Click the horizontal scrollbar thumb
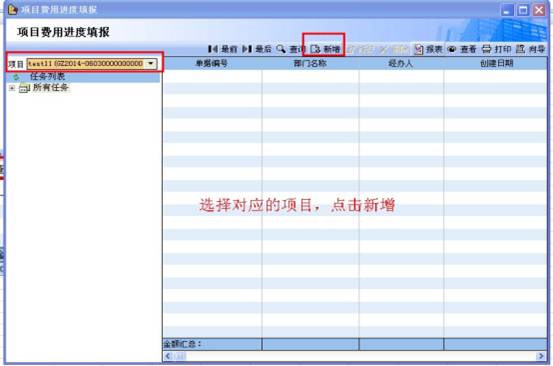553x366 pixels. tap(180, 356)
